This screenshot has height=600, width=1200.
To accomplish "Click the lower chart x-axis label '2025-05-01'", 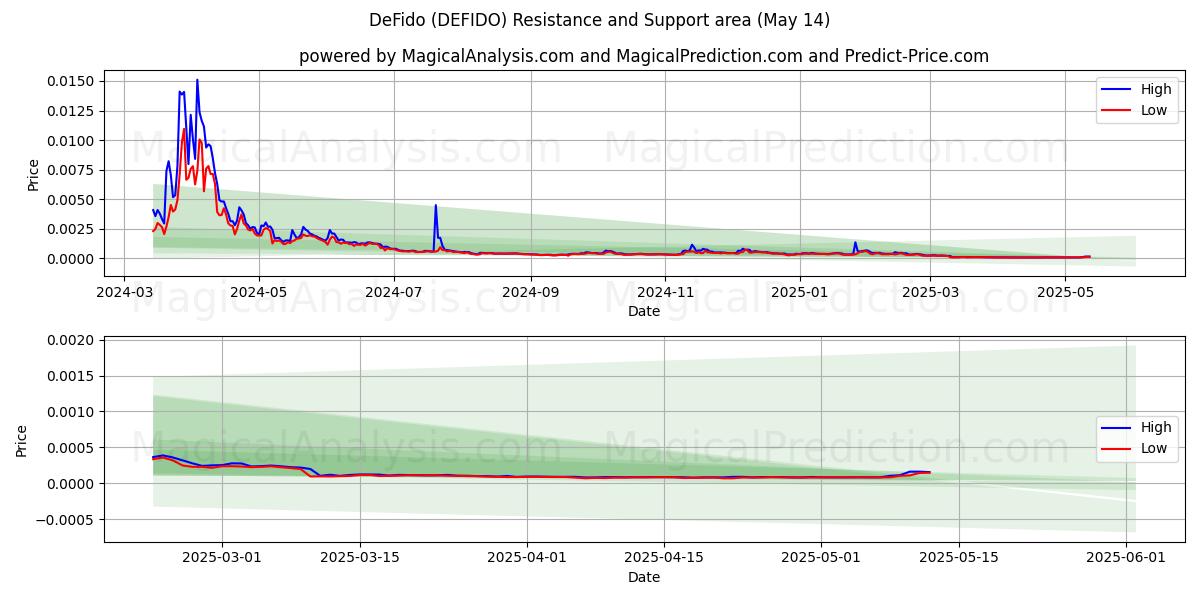I will (820, 558).
